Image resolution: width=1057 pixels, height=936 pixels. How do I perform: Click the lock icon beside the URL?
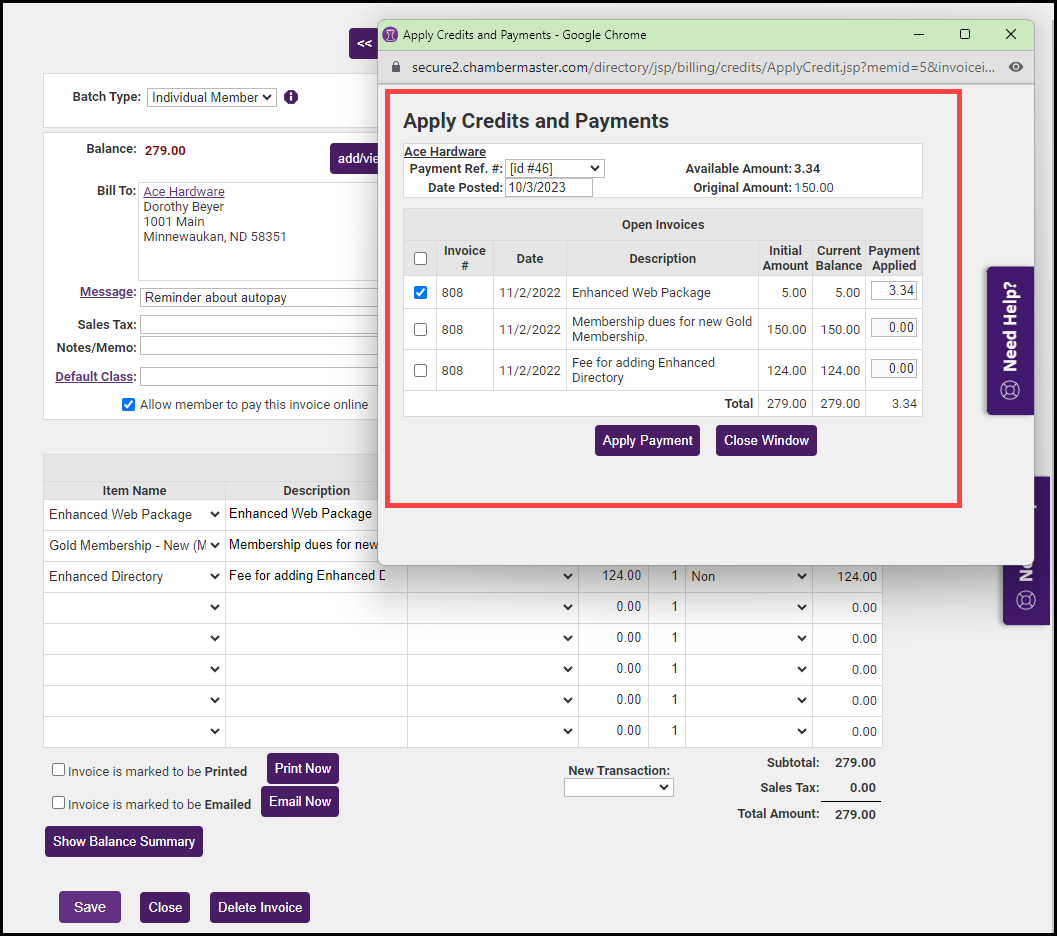point(396,67)
